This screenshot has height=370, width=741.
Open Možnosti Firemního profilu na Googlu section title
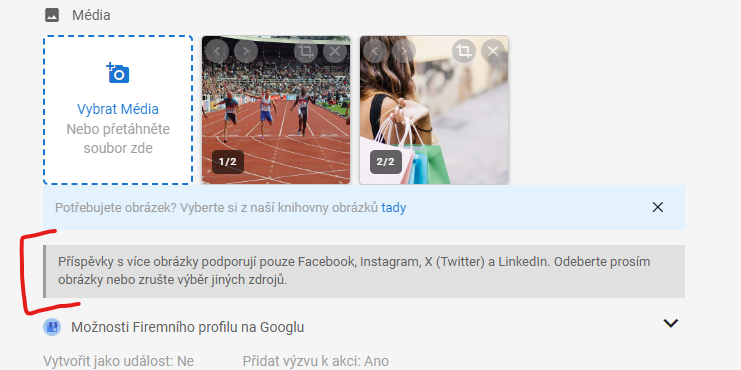coord(188,327)
